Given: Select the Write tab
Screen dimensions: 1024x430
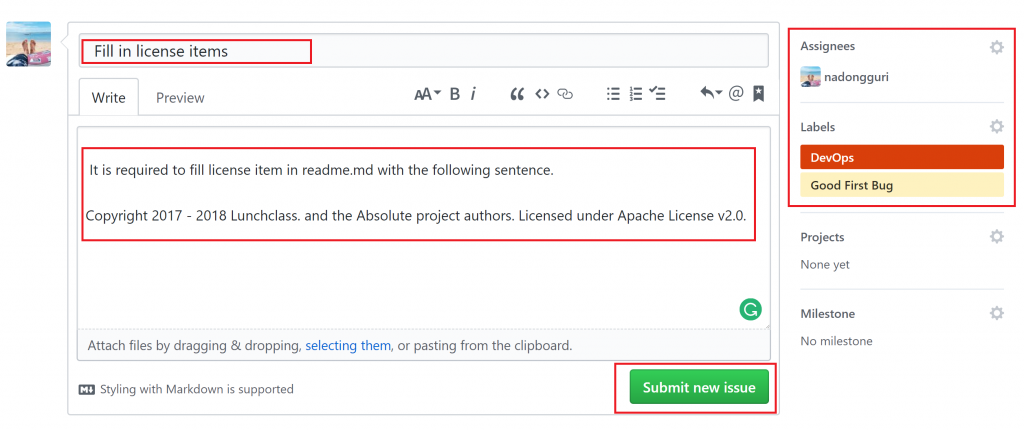Looking at the screenshot, I should coord(108,97).
